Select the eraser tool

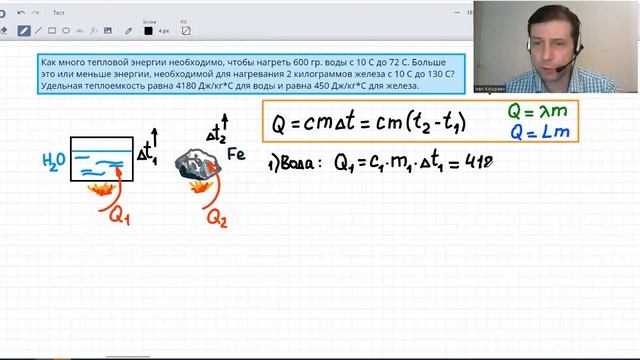click(x=4, y=31)
